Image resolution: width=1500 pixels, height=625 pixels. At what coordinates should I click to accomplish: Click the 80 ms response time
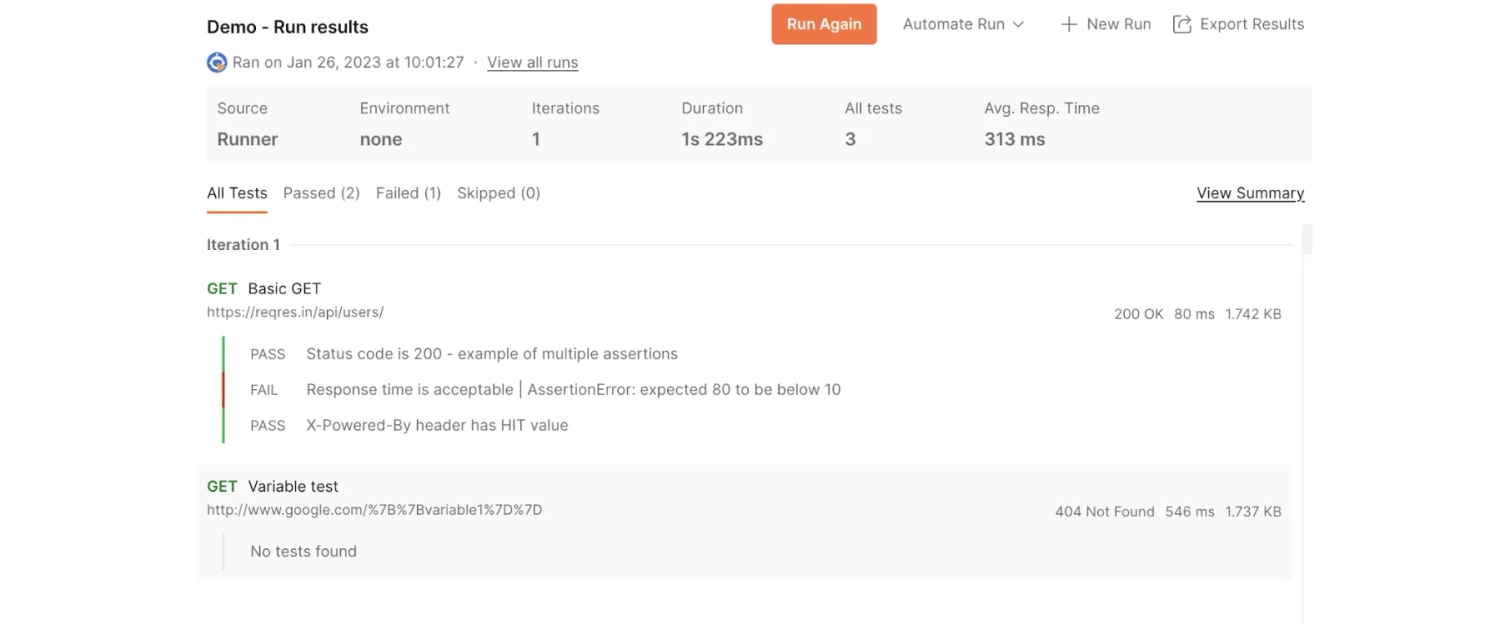tap(1194, 314)
